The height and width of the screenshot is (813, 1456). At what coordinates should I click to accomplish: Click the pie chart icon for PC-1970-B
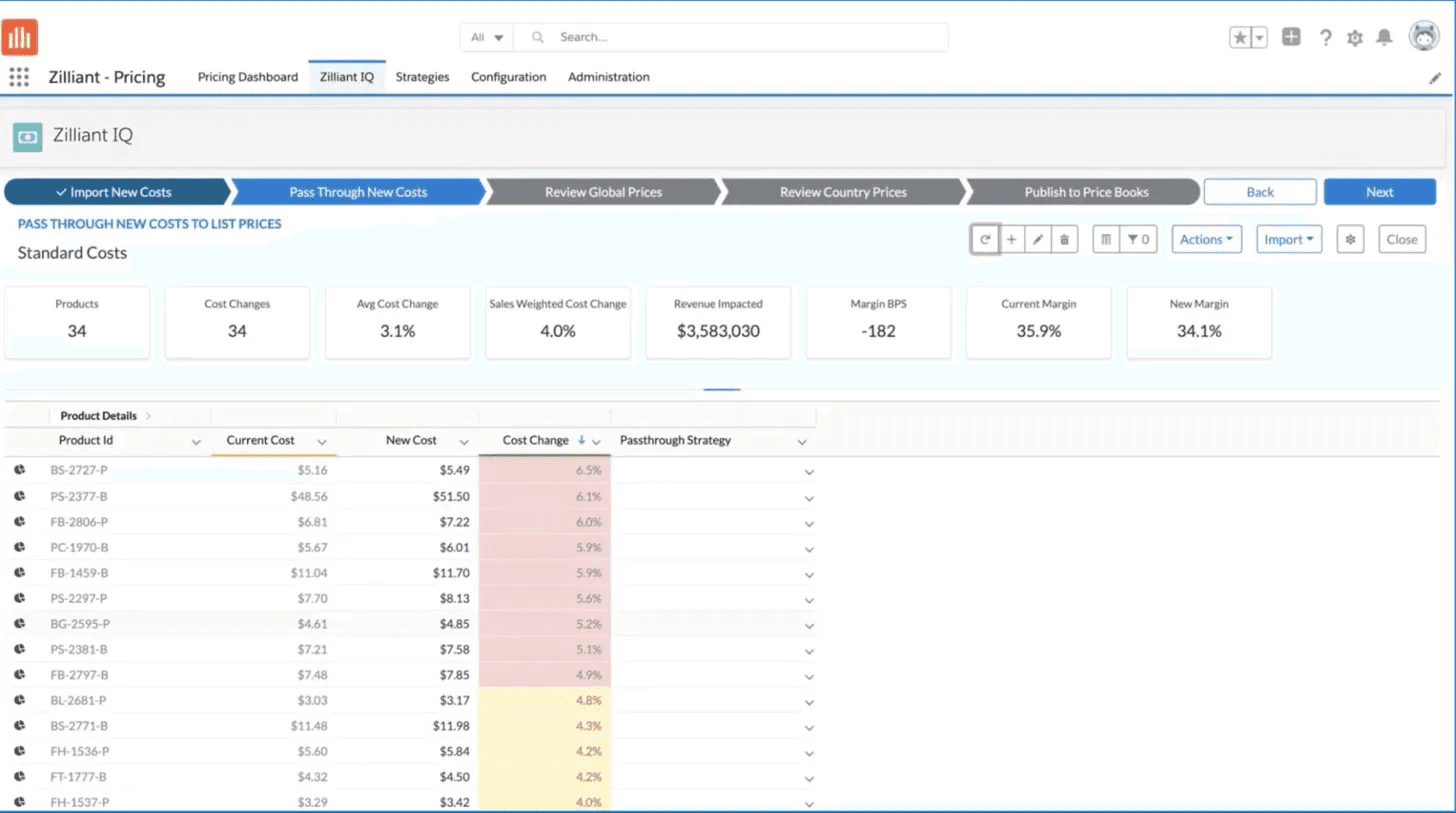pos(19,546)
